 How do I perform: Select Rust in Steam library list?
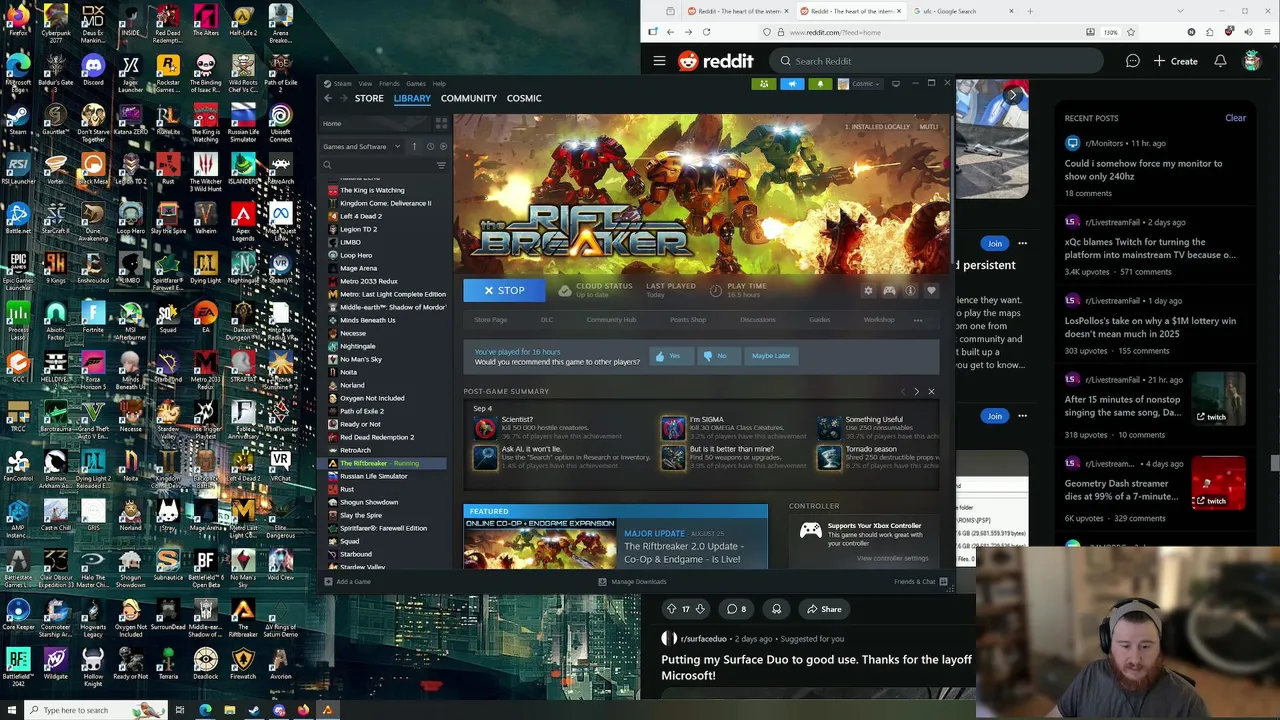click(x=347, y=489)
